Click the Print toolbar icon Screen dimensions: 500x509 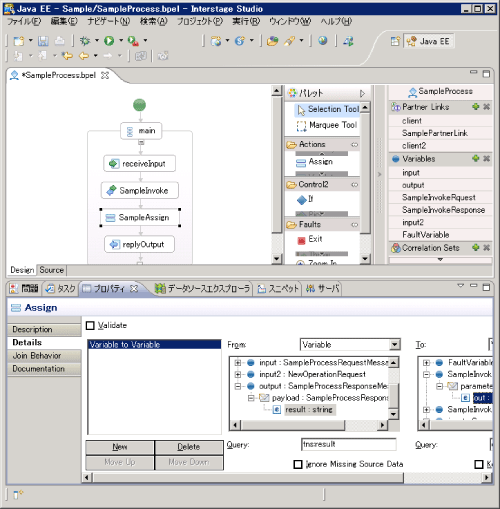pos(60,41)
